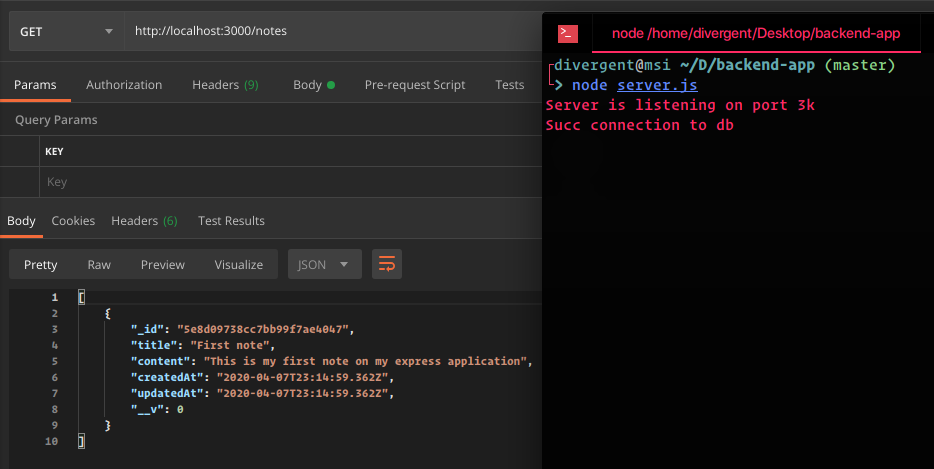This screenshot has height=469, width=934.
Task: Choose the Visualize response view
Action: pos(238,265)
